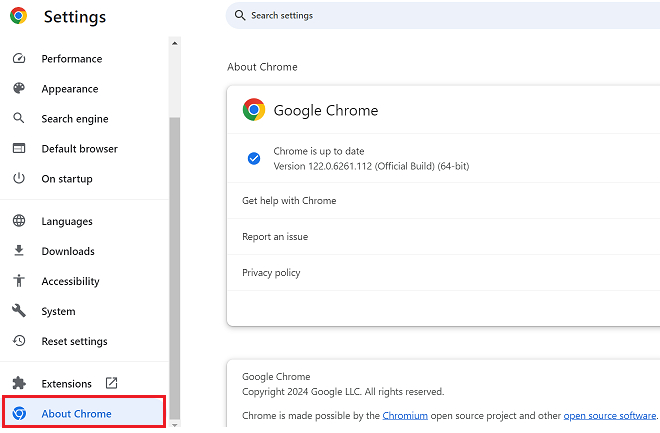Click the Reset settings history icon
Image resolution: width=660 pixels, height=433 pixels.
click(18, 341)
